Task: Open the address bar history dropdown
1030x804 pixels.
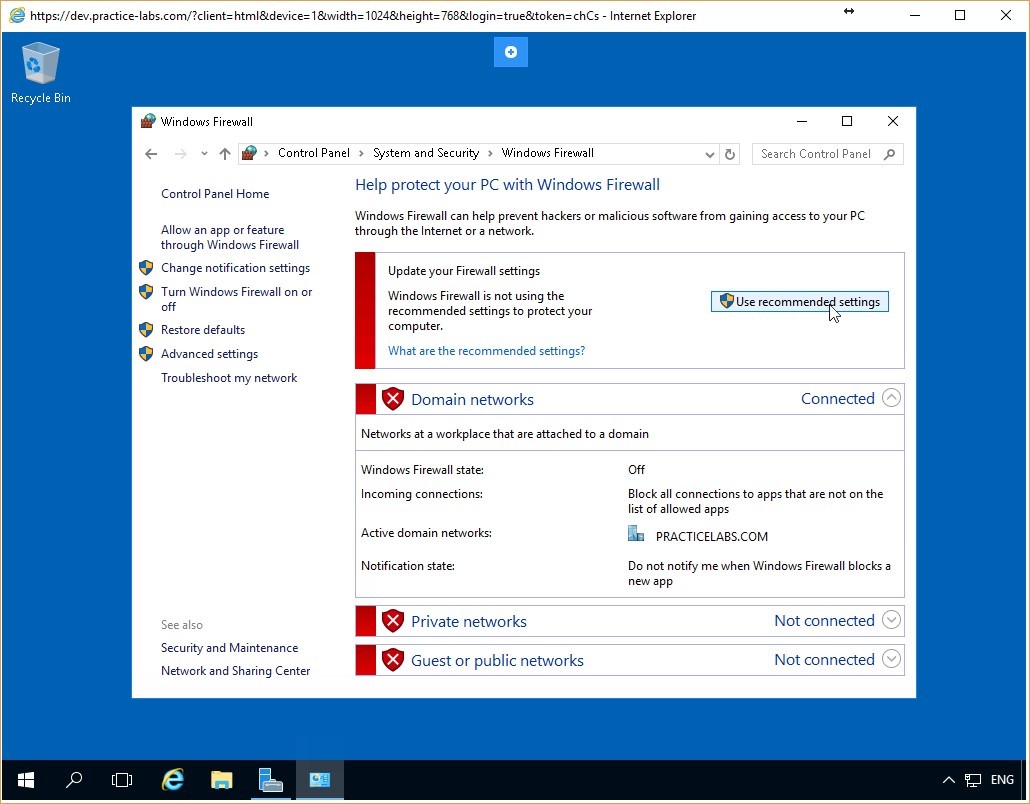Action: click(x=710, y=154)
